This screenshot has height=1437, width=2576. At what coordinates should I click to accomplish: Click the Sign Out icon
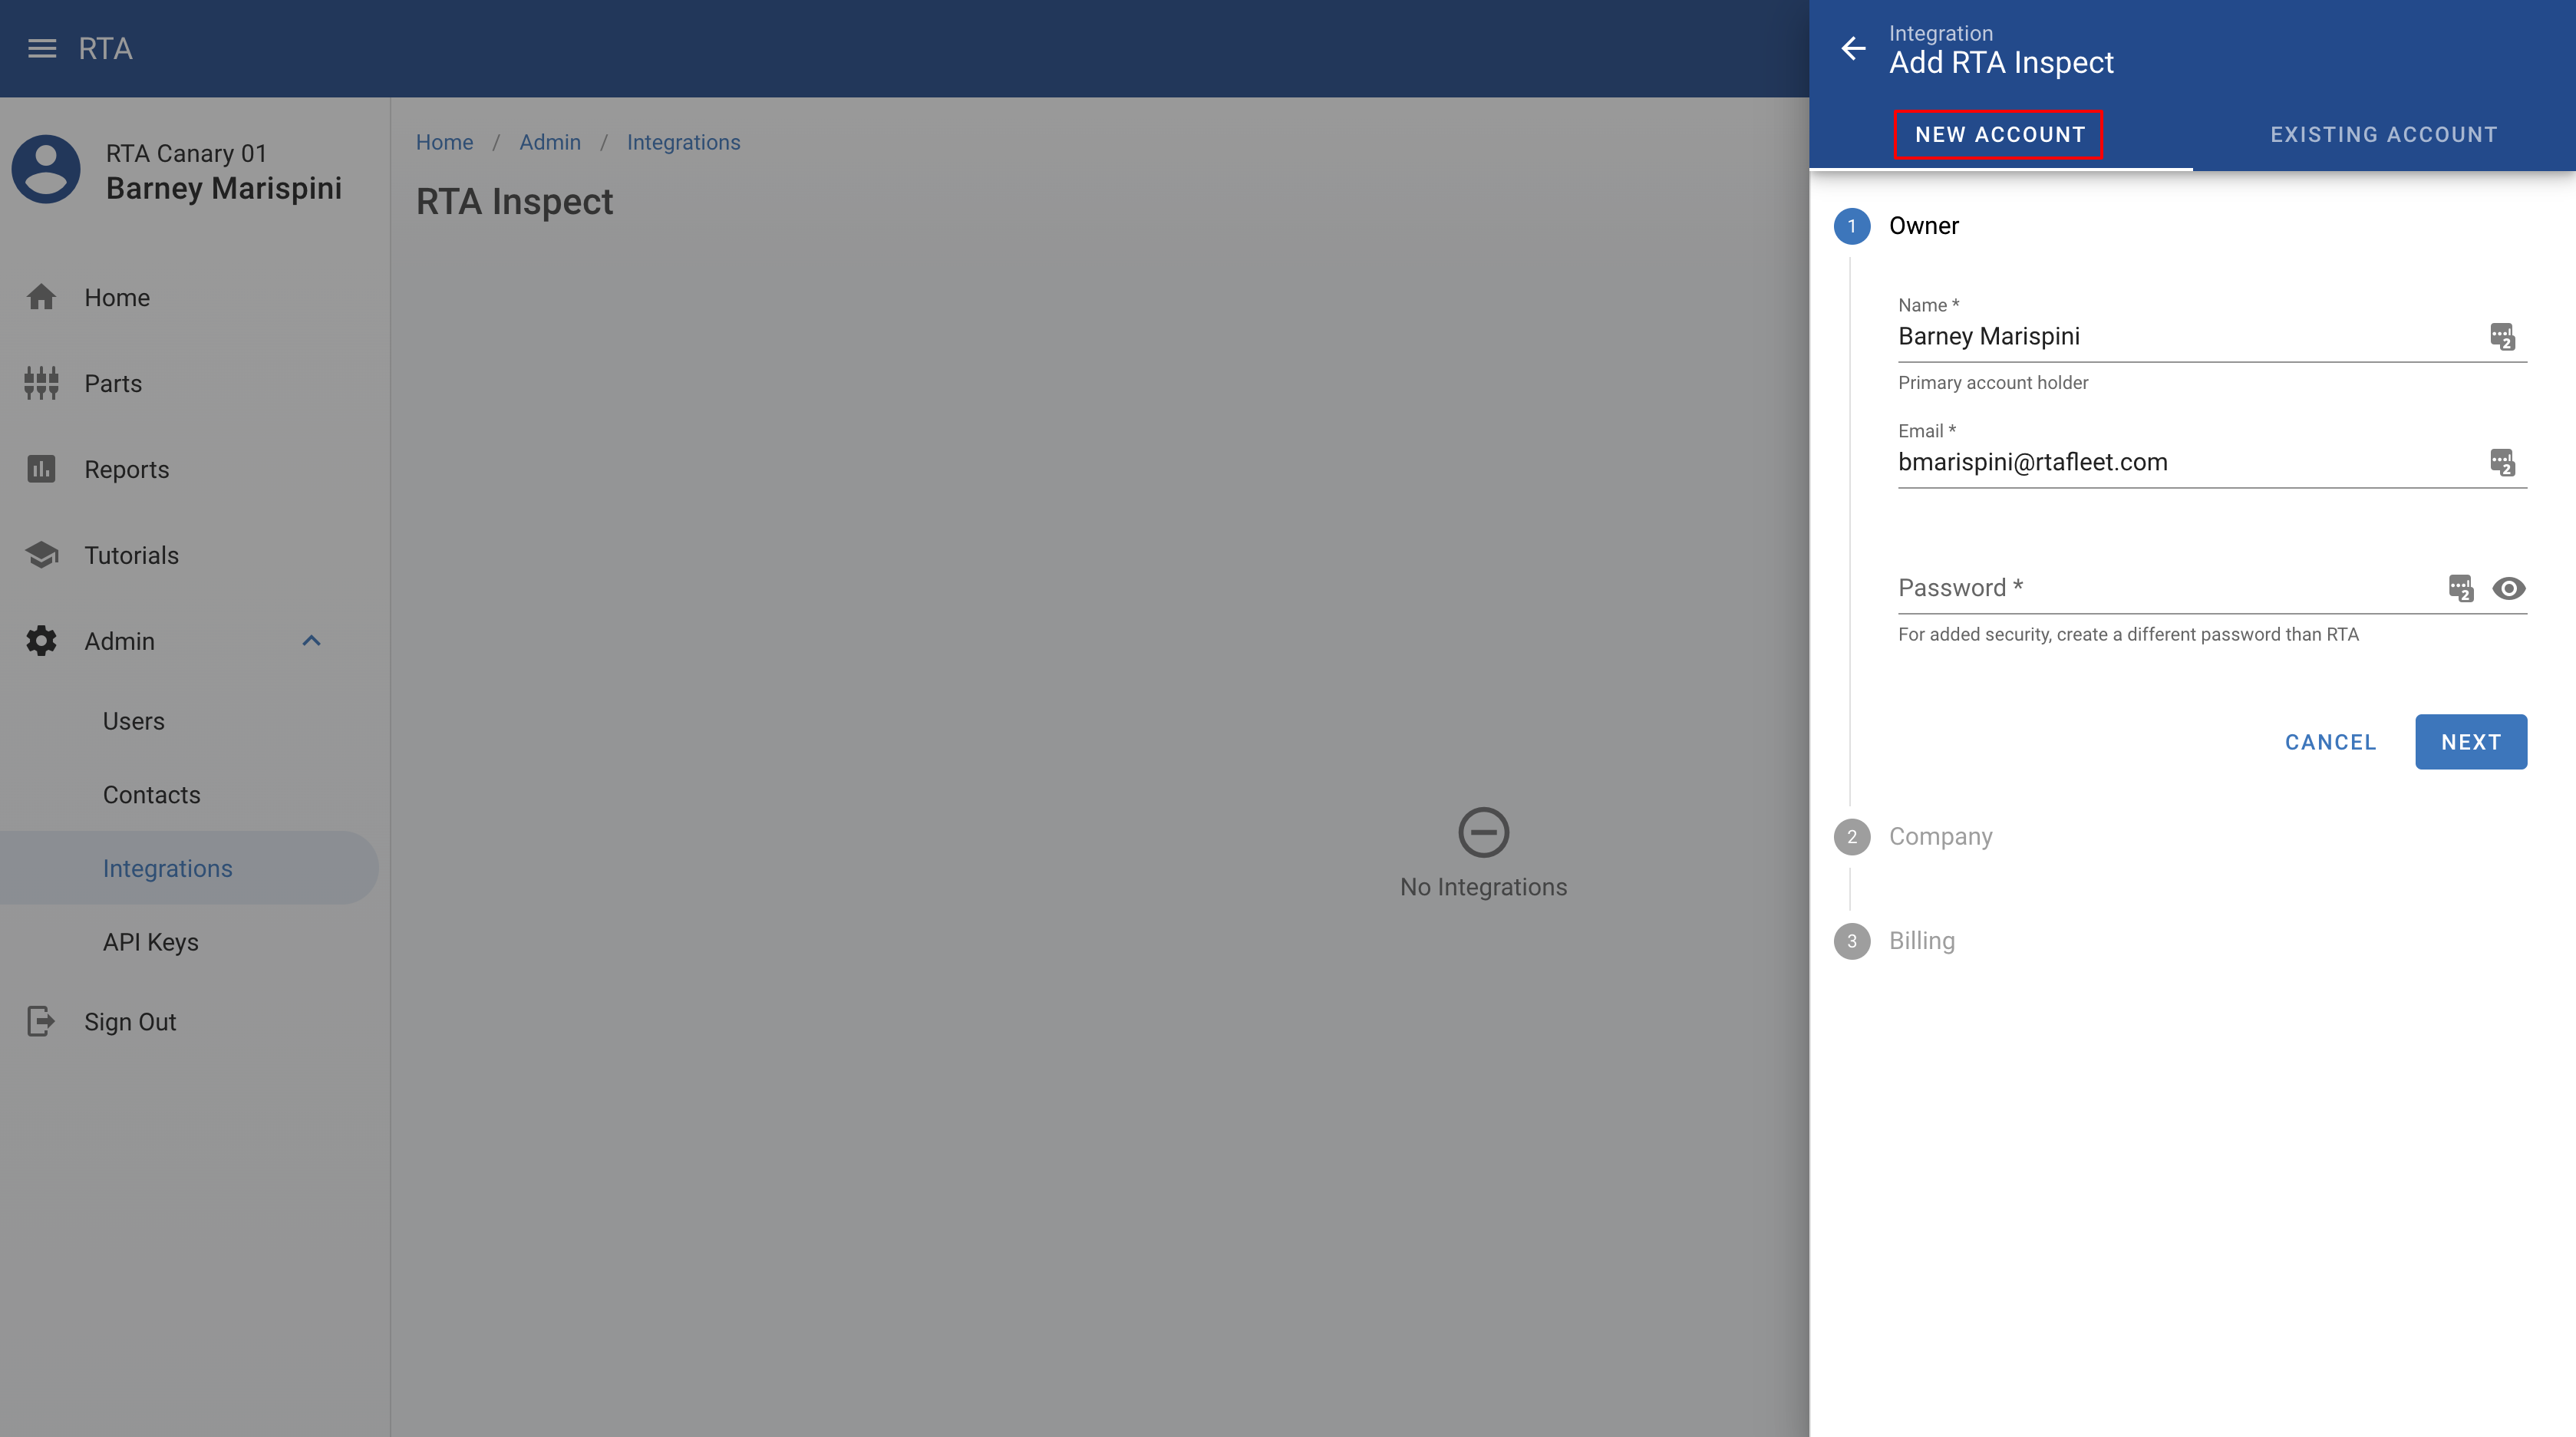click(41, 1021)
